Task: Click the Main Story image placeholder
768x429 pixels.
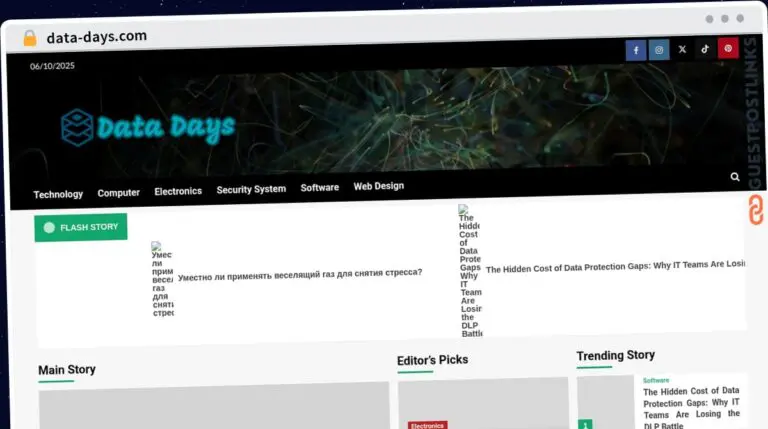Action: [x=214, y=406]
